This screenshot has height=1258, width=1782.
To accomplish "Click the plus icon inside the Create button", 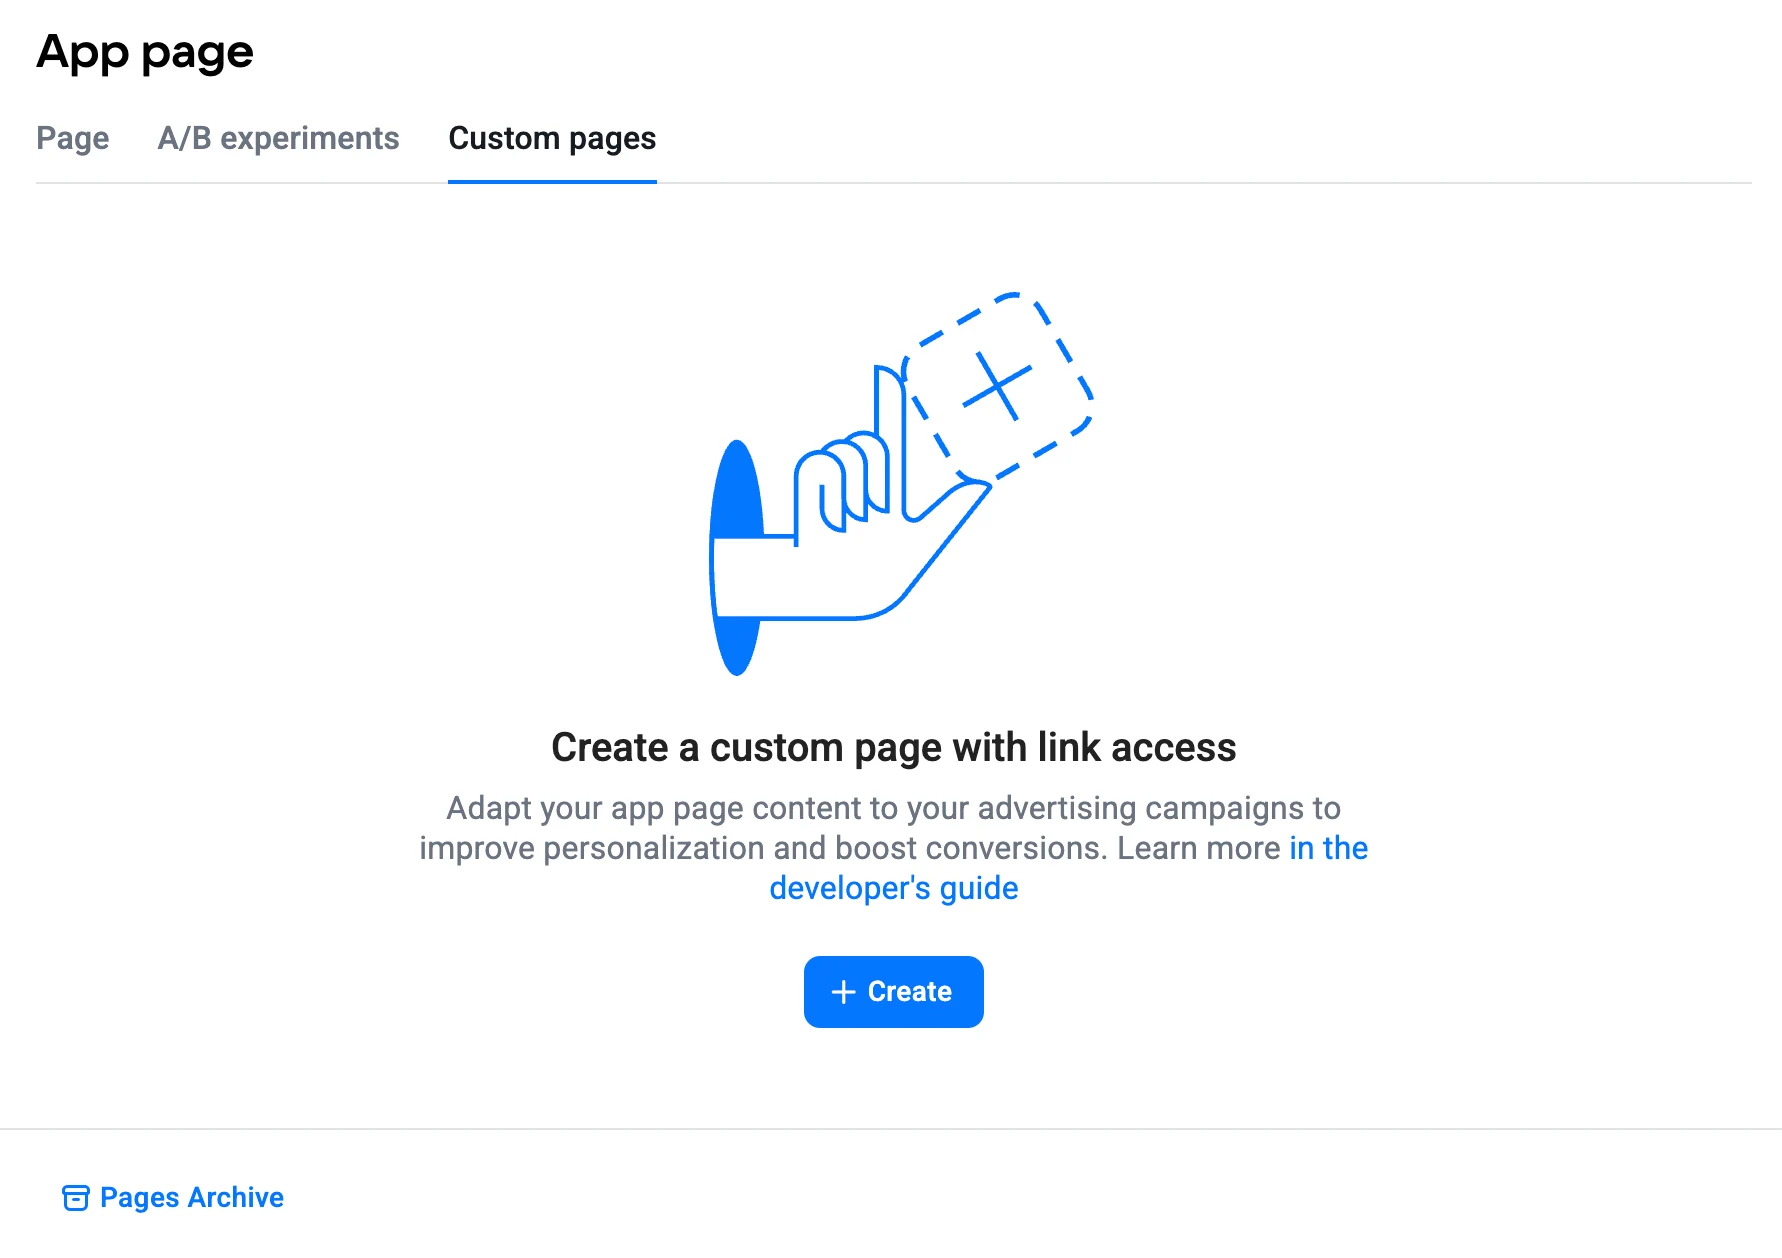I will click(x=843, y=991).
